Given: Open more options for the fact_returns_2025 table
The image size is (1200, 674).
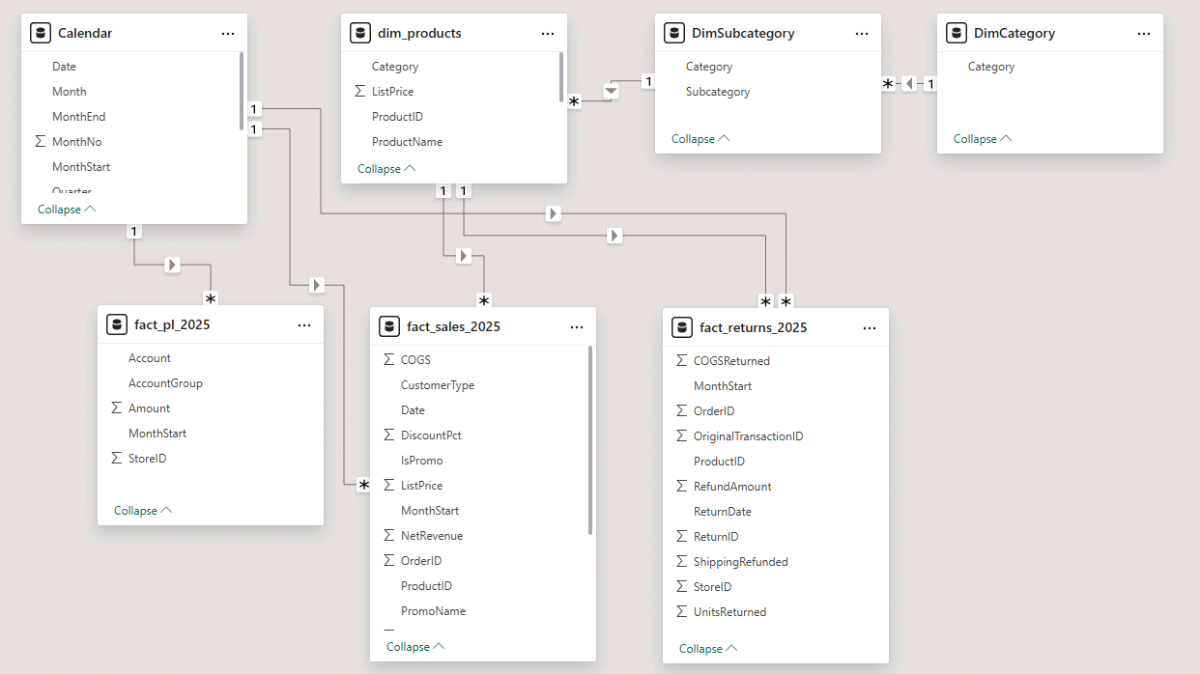Looking at the screenshot, I should (x=869, y=328).
